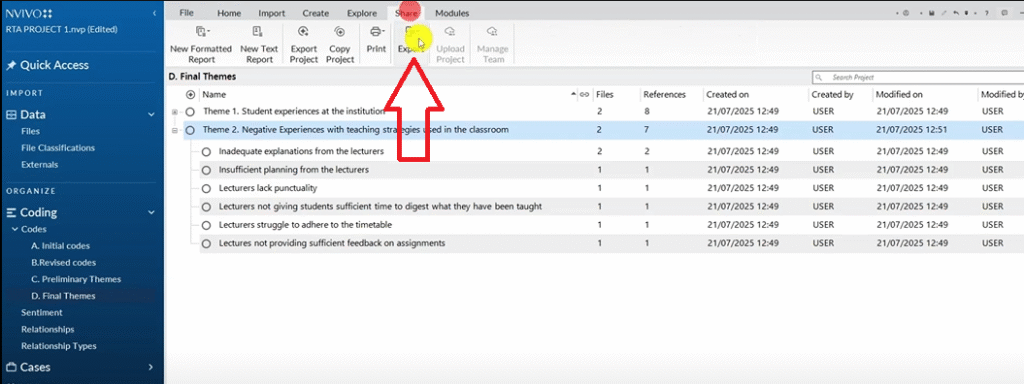The width and height of the screenshot is (1024, 384).
Task: Expand the Theme 1 row
Action: click(x=174, y=112)
